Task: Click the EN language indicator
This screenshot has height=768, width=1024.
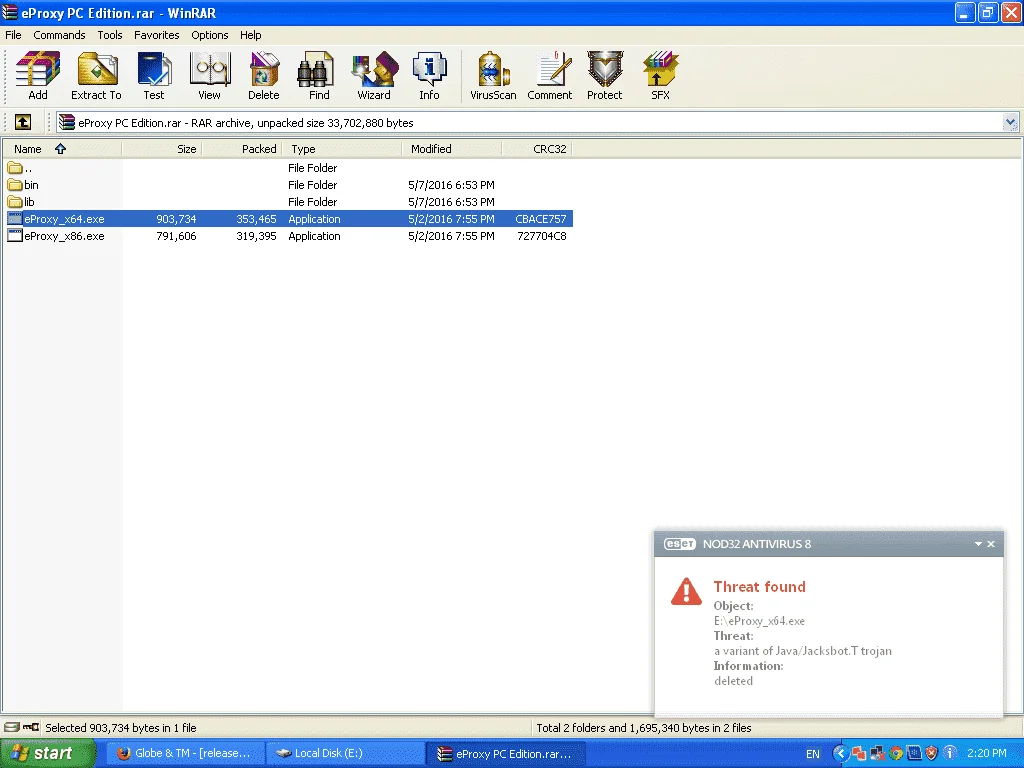Action: tap(812, 754)
